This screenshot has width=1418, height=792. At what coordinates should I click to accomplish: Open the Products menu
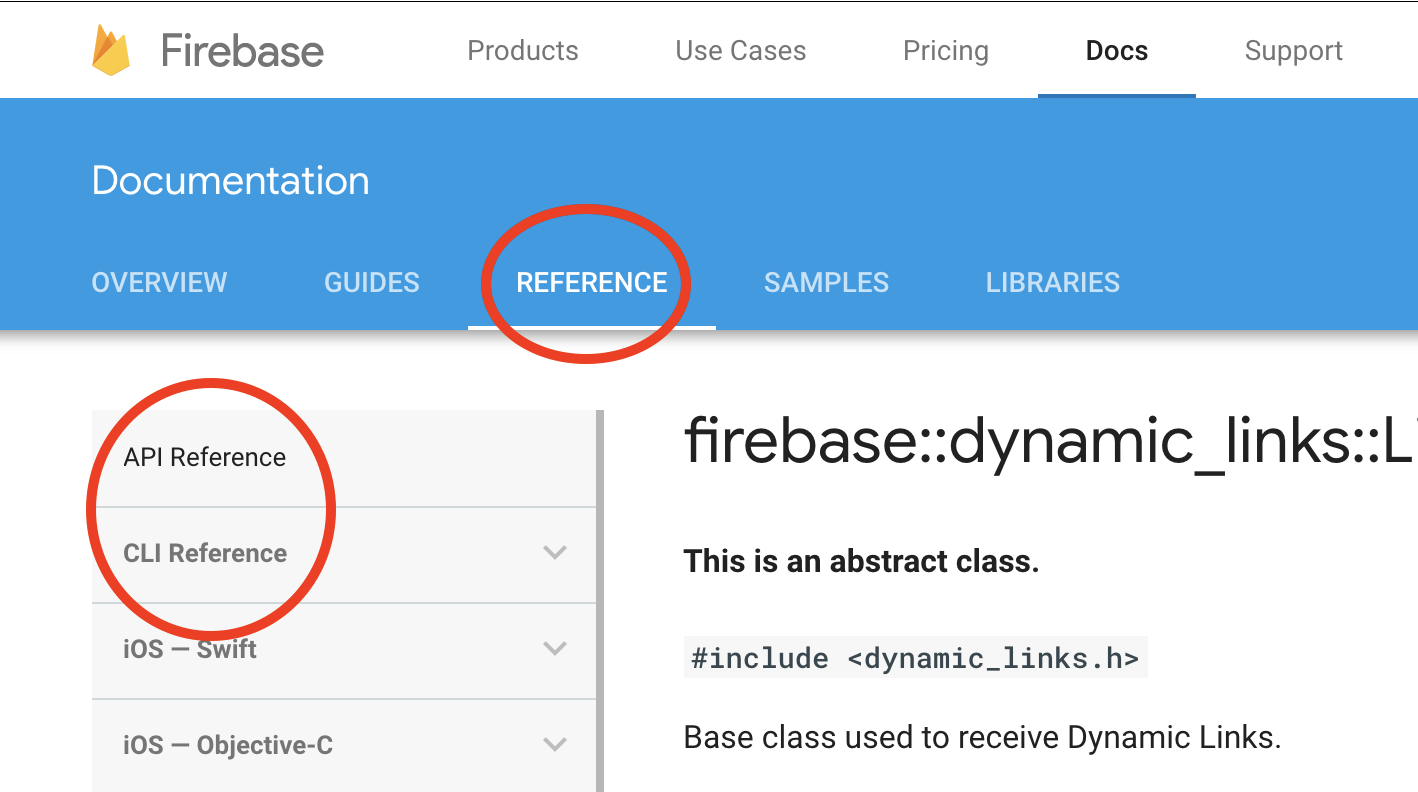pos(522,50)
